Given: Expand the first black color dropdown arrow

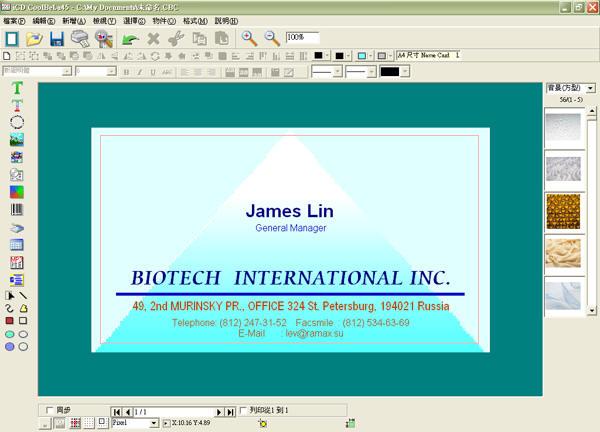Looking at the screenshot, I should (327, 56).
